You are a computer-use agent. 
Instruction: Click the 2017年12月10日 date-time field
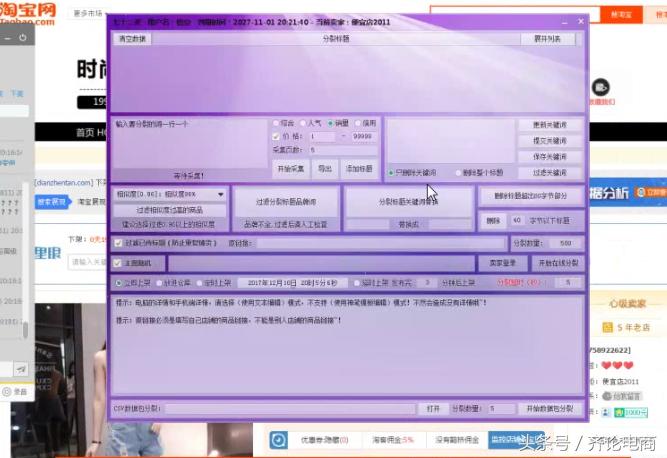coord(292,283)
